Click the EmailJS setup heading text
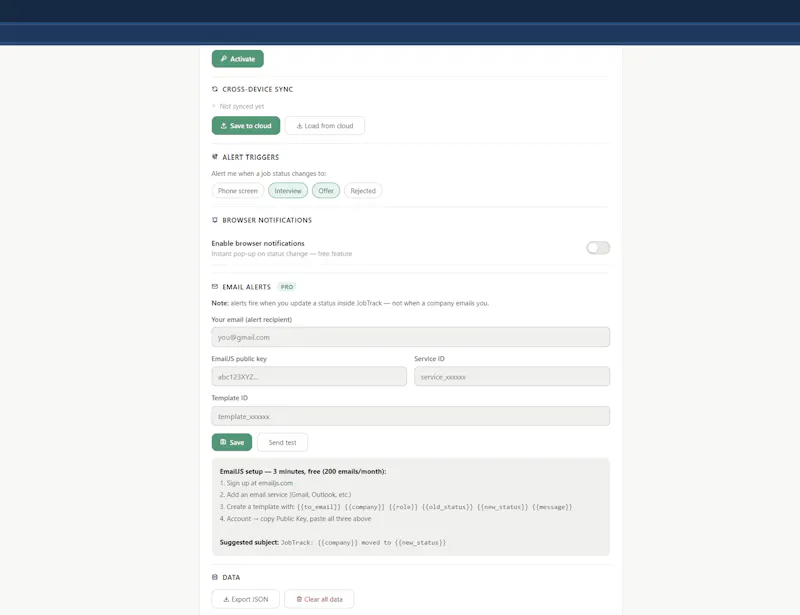 [303, 471]
